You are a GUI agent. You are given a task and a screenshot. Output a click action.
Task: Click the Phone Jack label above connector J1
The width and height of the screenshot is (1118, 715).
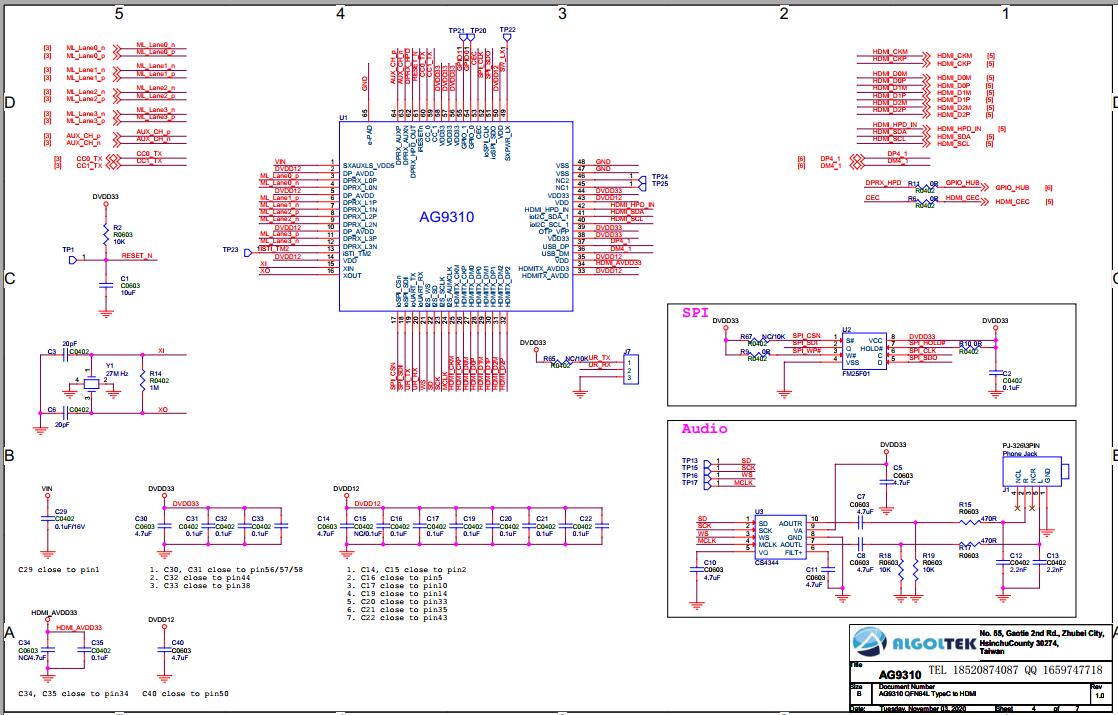(1020, 453)
